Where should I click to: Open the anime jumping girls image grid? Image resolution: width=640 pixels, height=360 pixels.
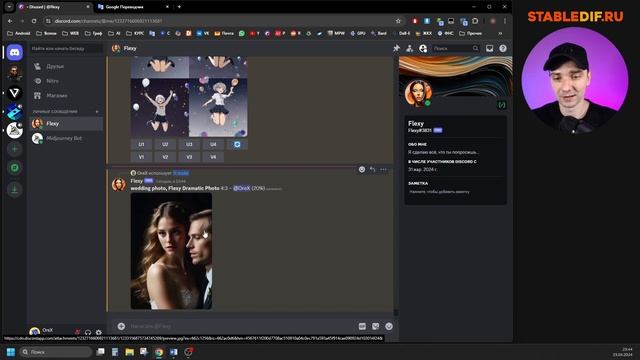(189, 96)
